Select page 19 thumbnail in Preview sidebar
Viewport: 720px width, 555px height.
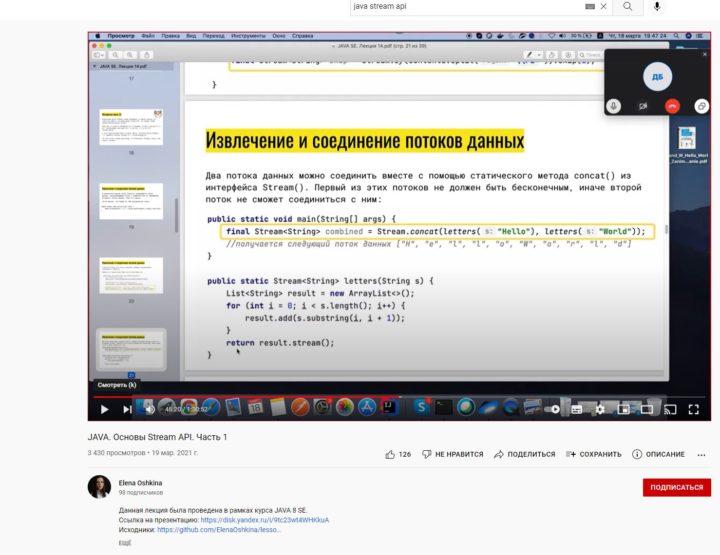[131, 201]
